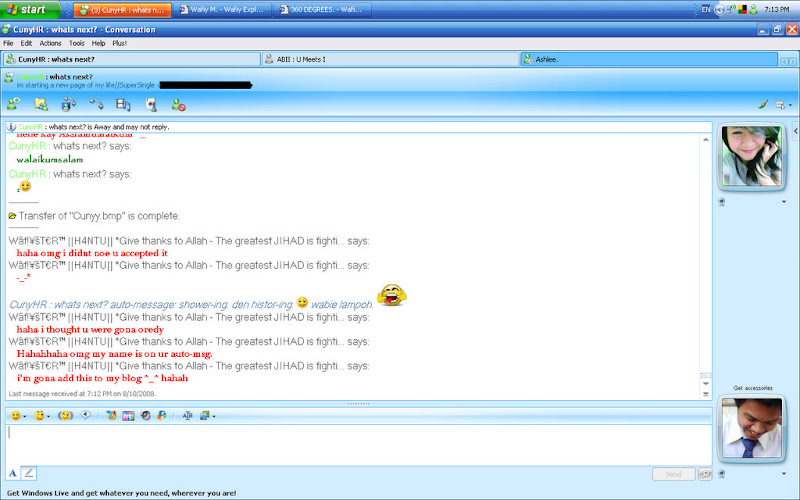Select the CunyHR : whats next? tab
Screen dimensions: 800x500
(132, 59)
